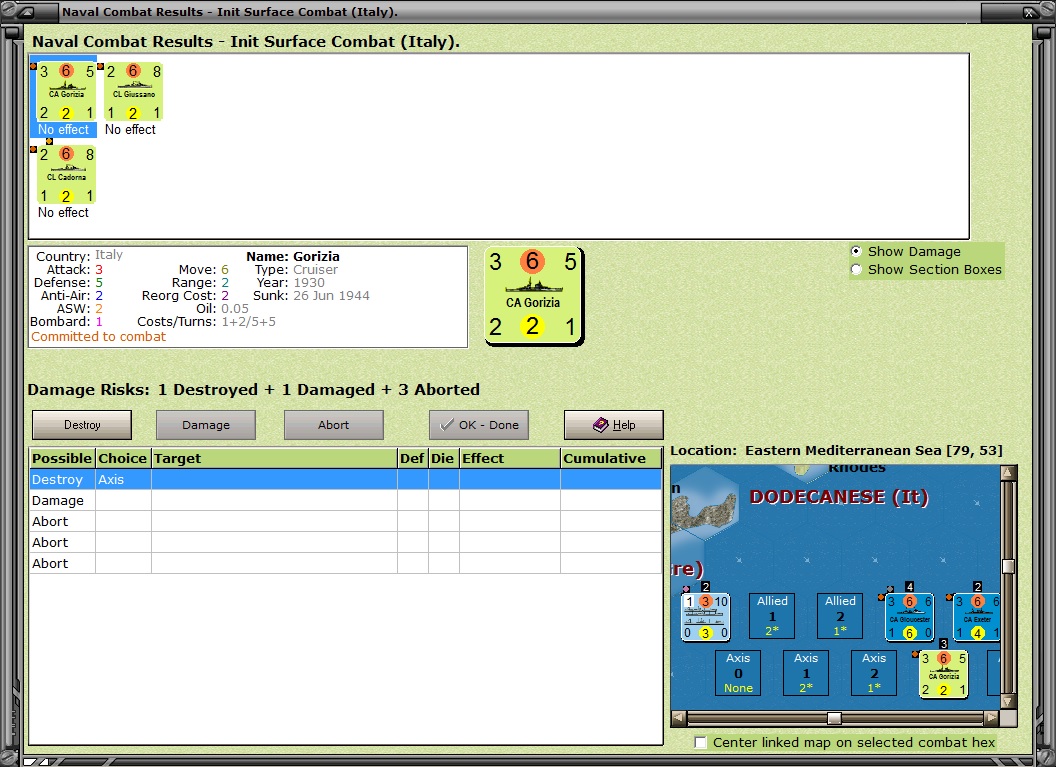This screenshot has height=767, width=1056.
Task: Select the first Abort row in the table
Action: pyautogui.click(x=345, y=521)
